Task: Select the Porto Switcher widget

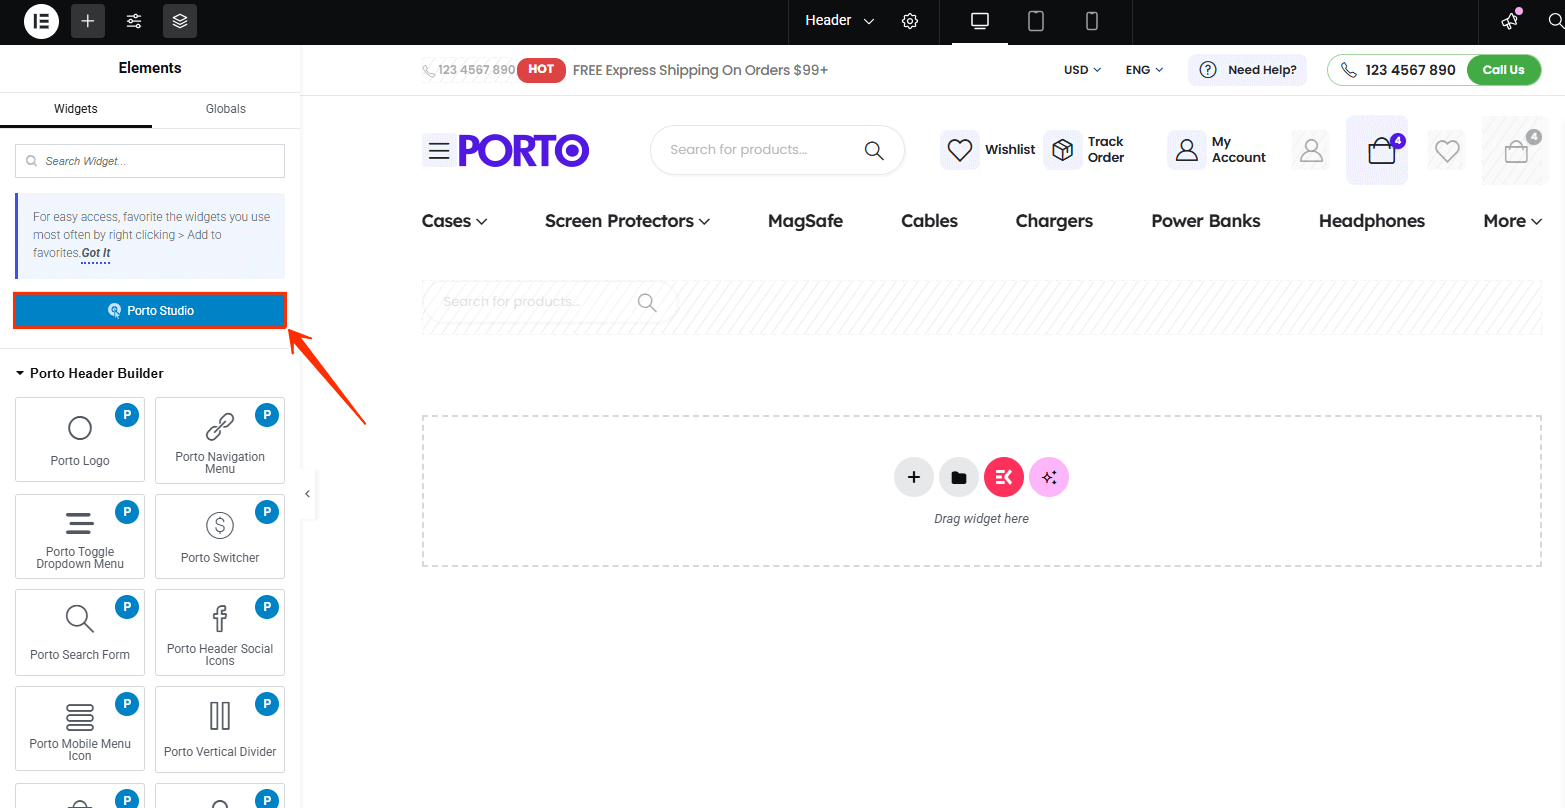Action: (220, 536)
